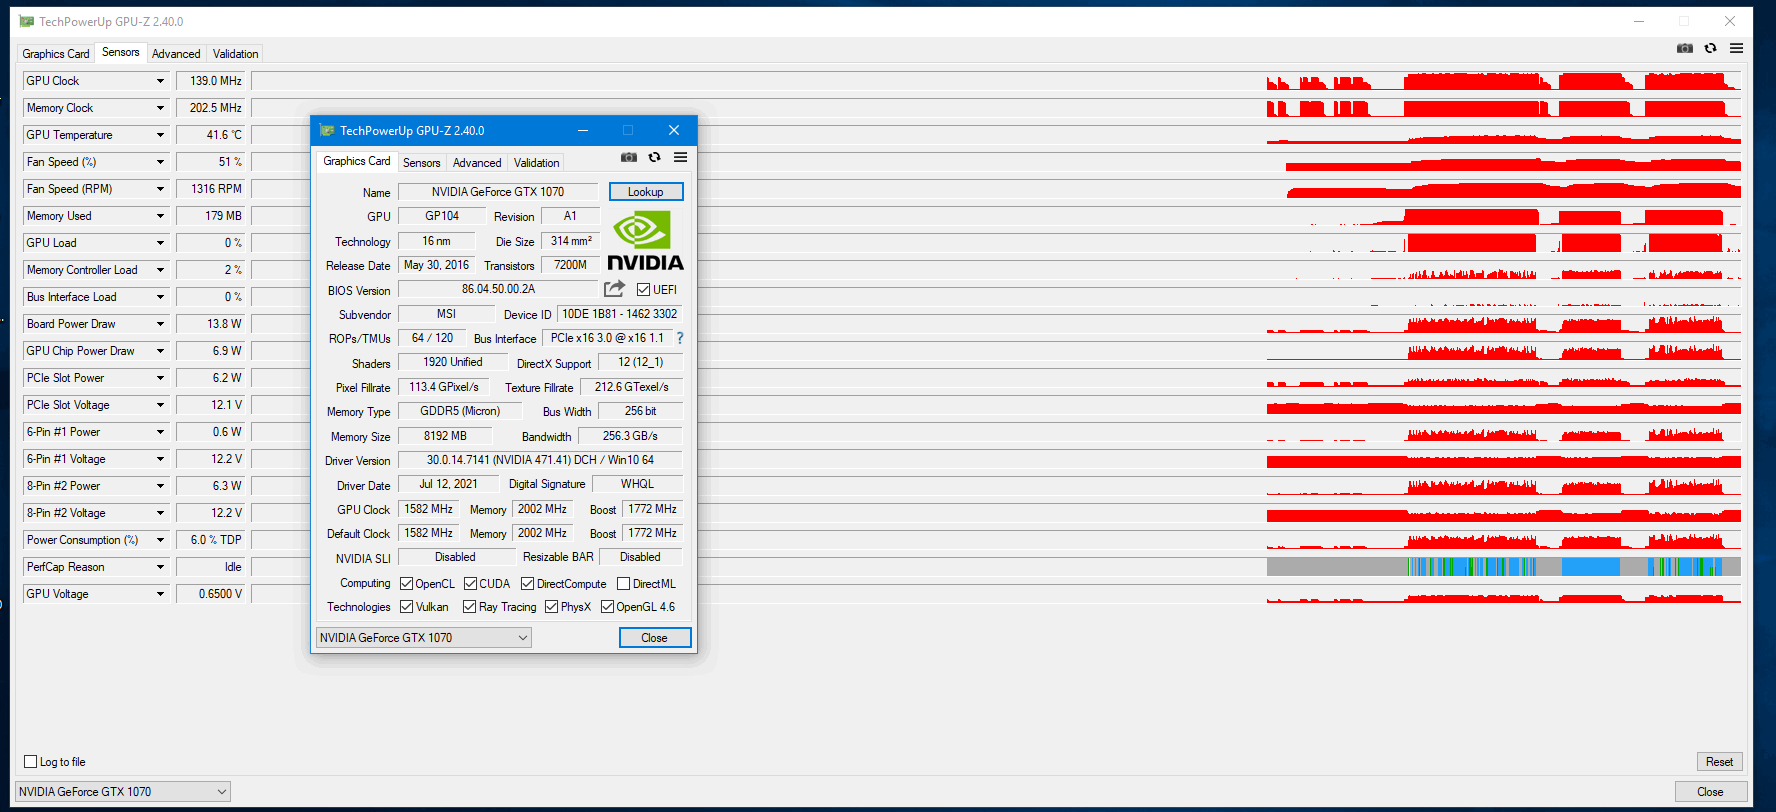1776x812 pixels.
Task: Open the Power Consumption (%) sensor dropdown
Action: [x=160, y=540]
